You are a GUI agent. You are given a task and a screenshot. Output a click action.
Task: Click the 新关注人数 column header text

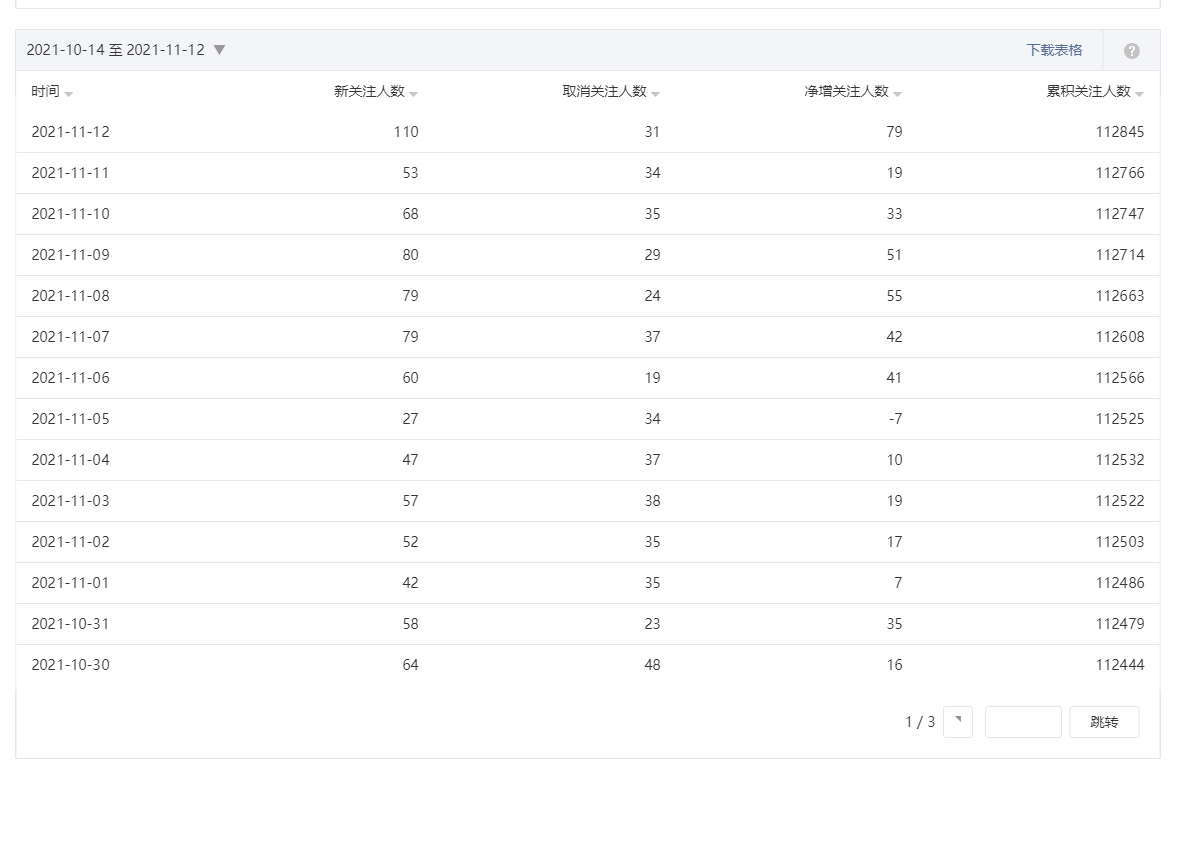point(369,91)
